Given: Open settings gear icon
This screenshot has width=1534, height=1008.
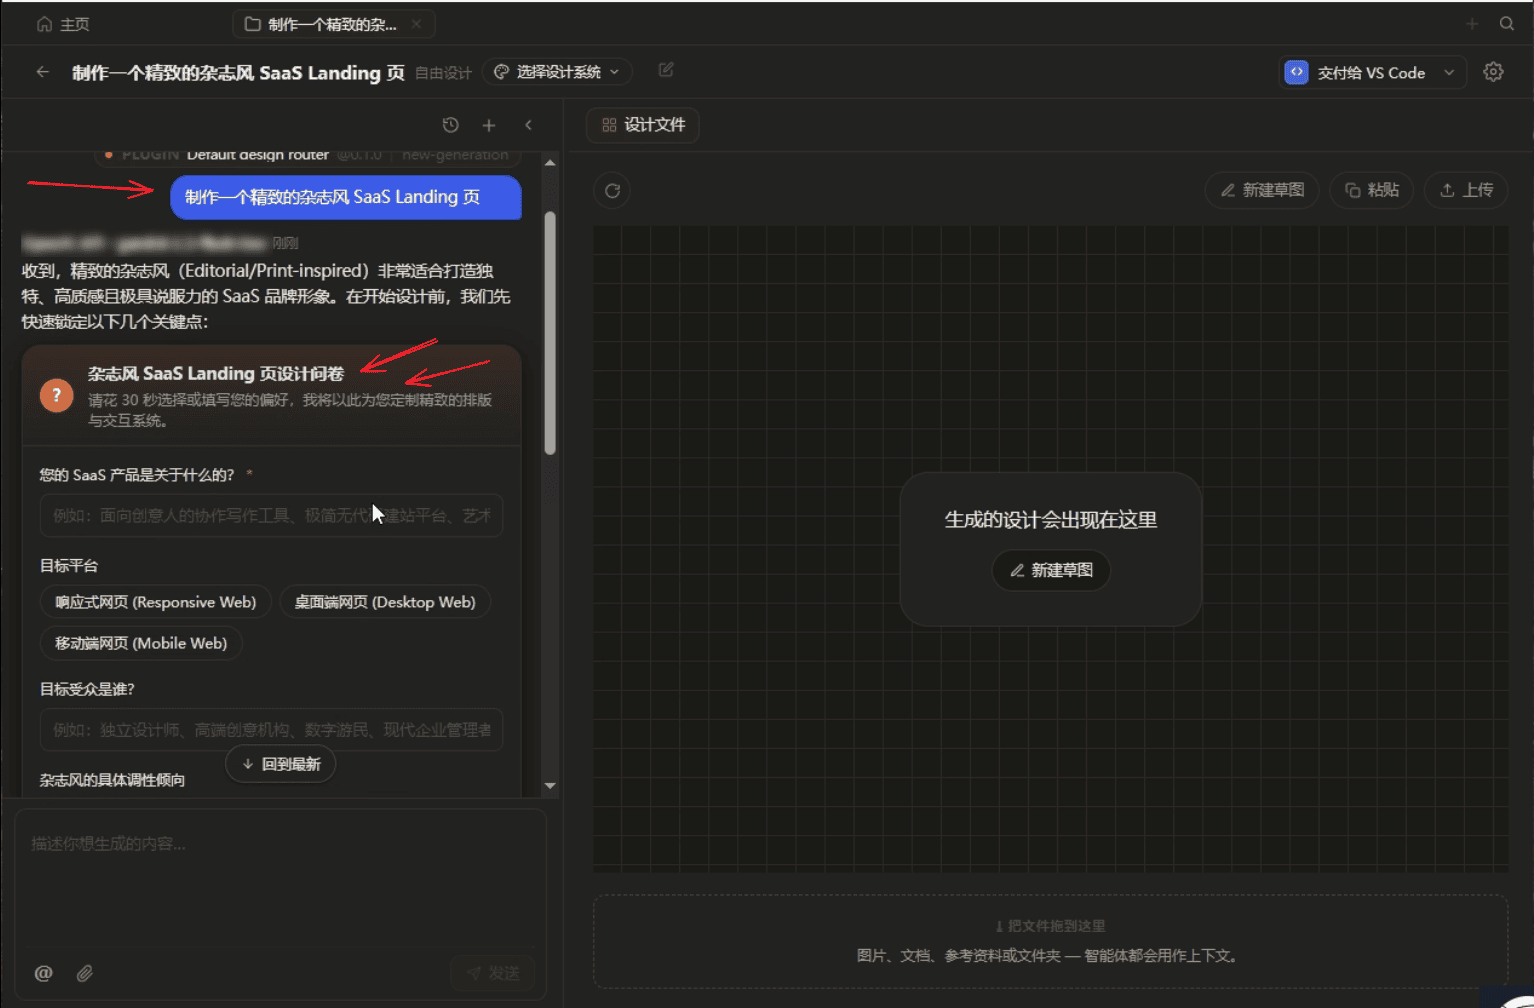Looking at the screenshot, I should coord(1493,72).
